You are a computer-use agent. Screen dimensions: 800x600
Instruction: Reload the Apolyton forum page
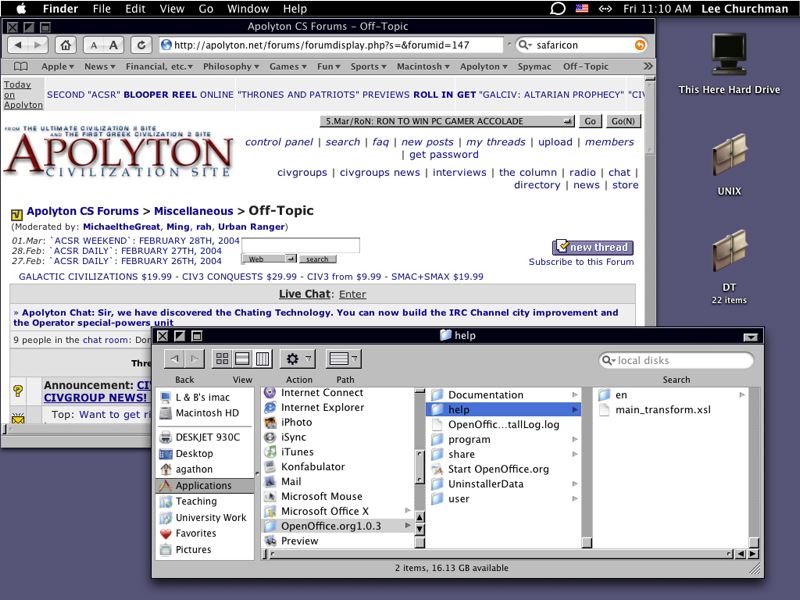(142, 45)
